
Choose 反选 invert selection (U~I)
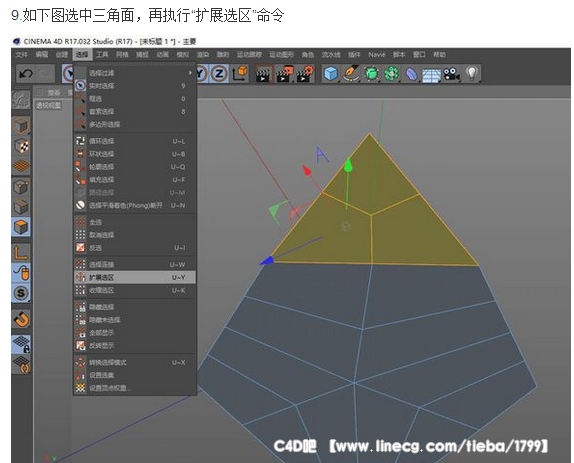click(x=135, y=247)
